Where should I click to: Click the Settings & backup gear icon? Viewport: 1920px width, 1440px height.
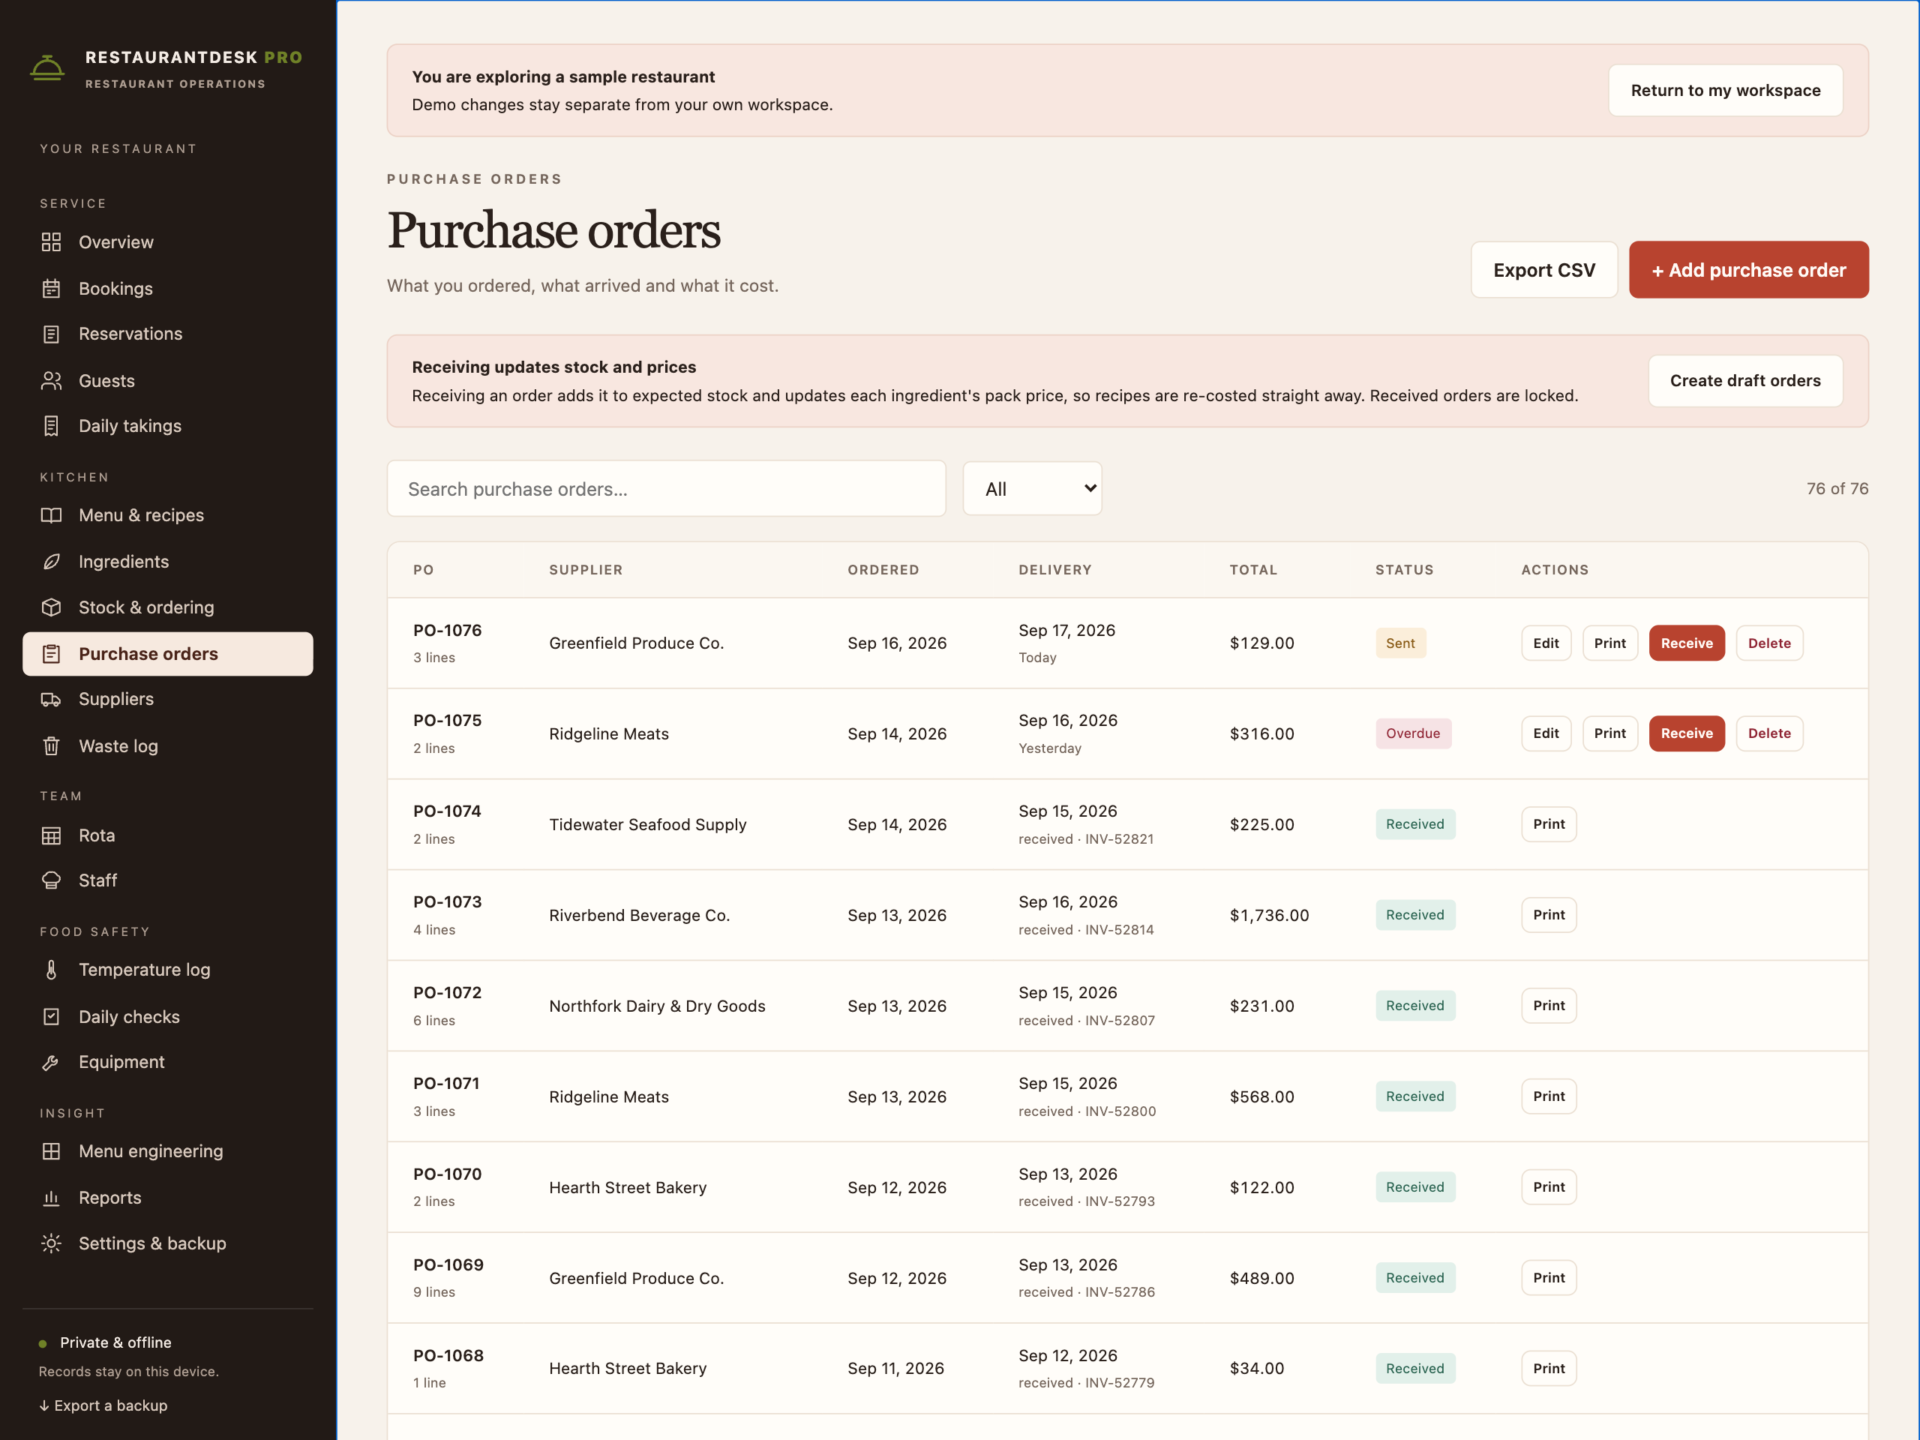pos(51,1244)
